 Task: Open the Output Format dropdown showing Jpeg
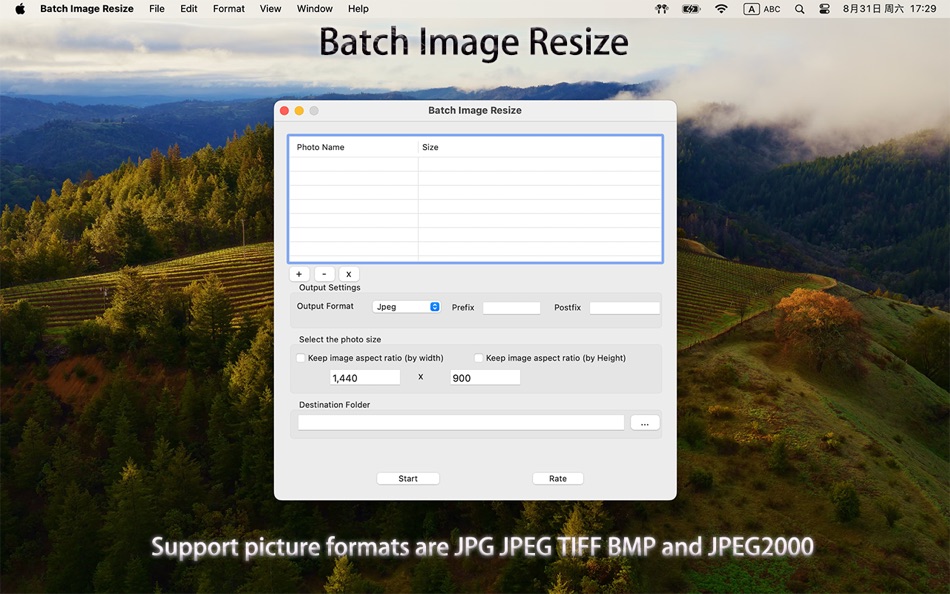point(407,306)
